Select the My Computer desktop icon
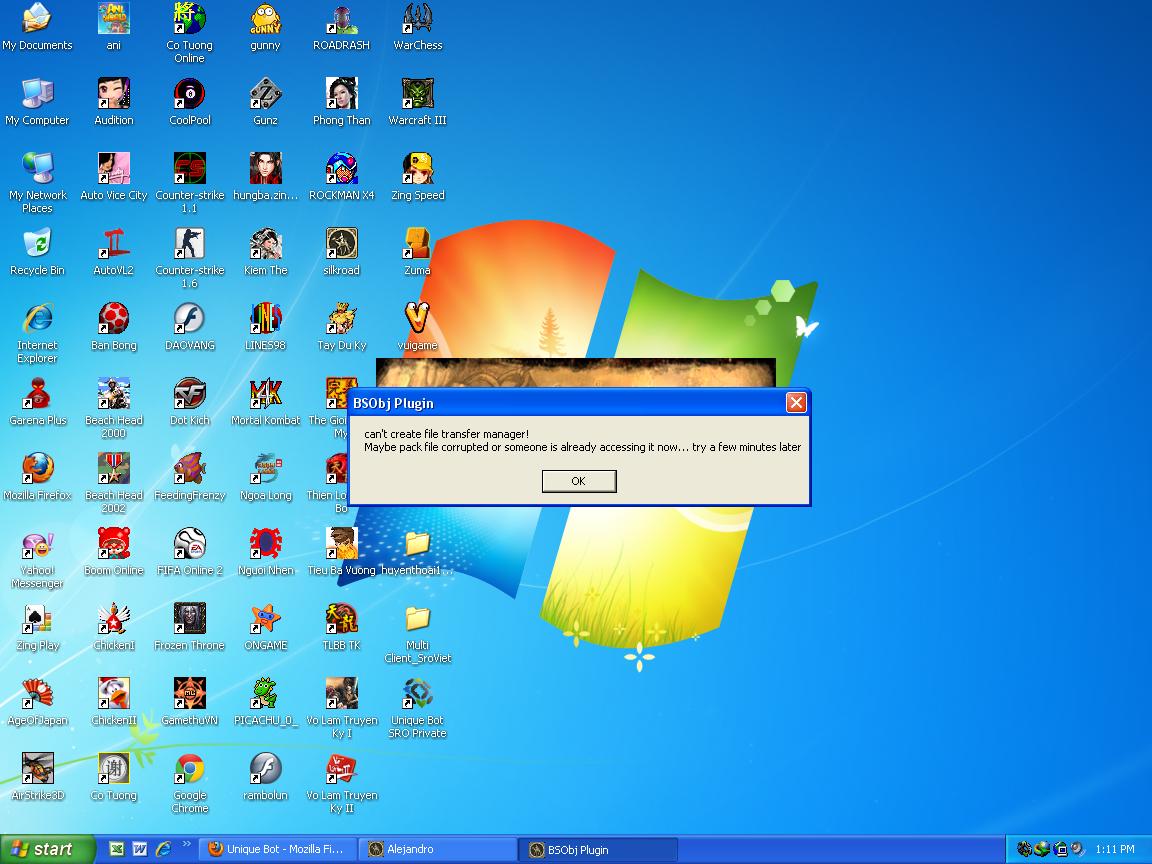 [x=37, y=103]
